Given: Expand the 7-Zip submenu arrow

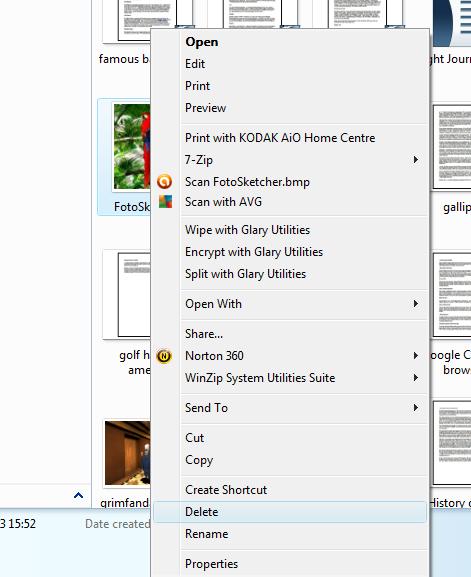Looking at the screenshot, I should pyautogui.click(x=415, y=159).
